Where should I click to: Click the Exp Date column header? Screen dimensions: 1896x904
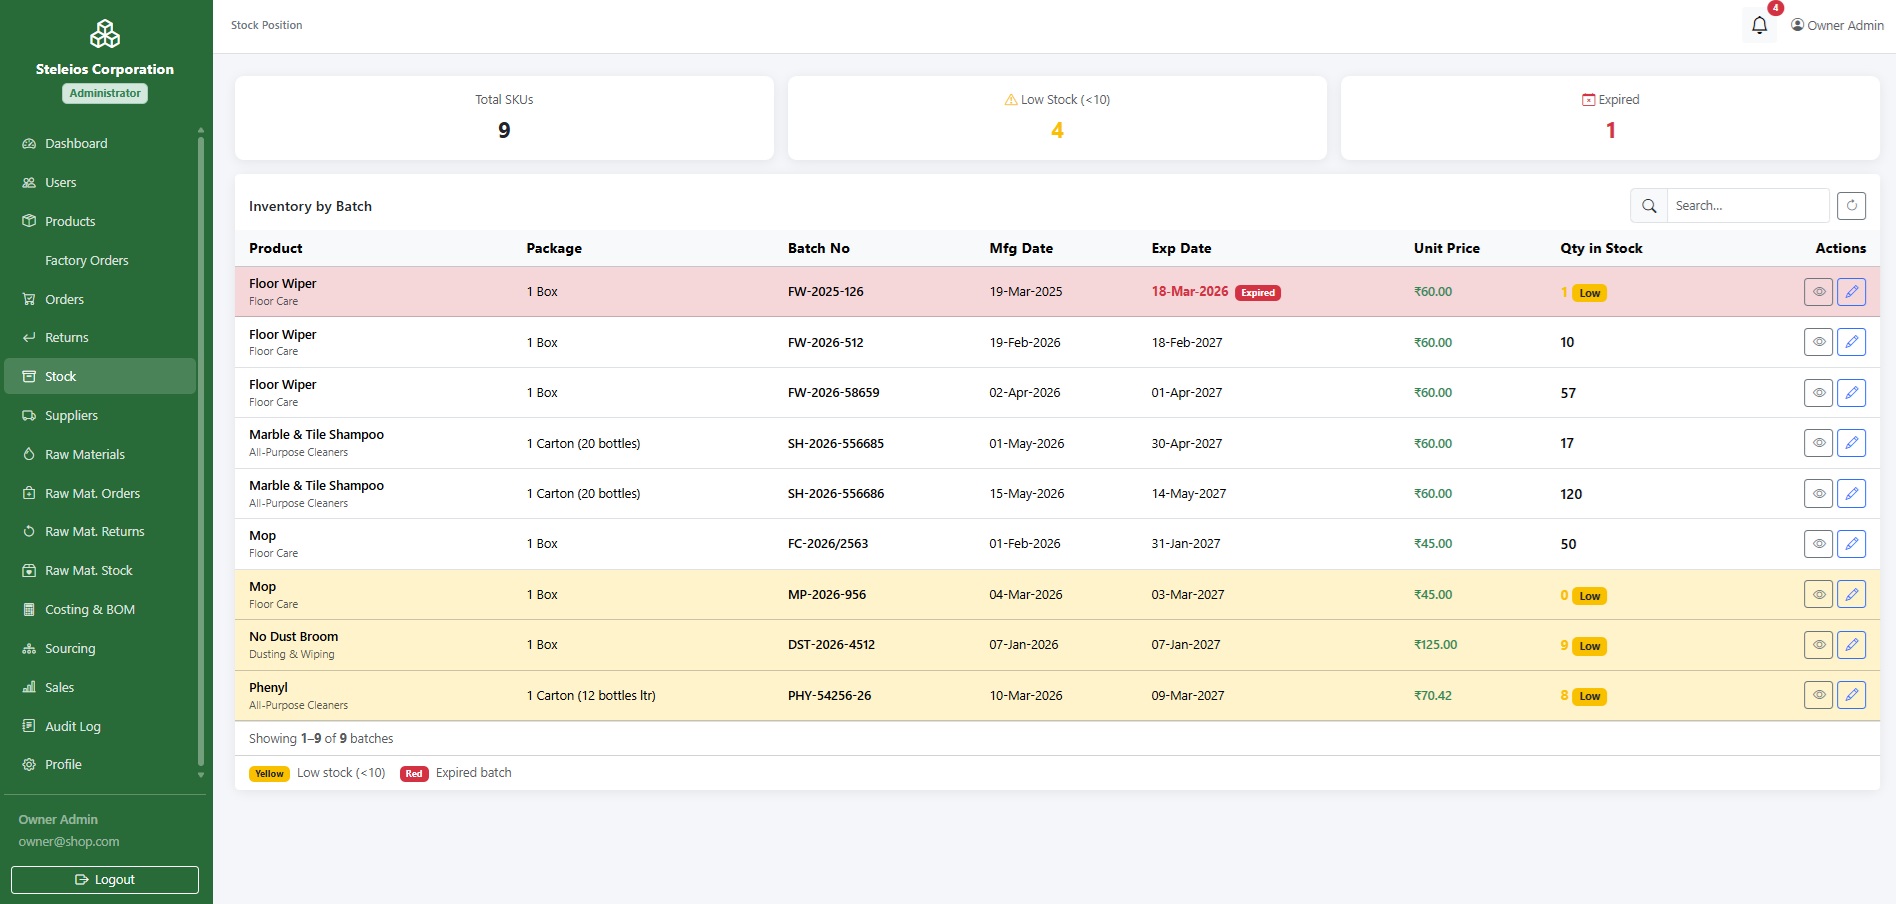point(1181,248)
